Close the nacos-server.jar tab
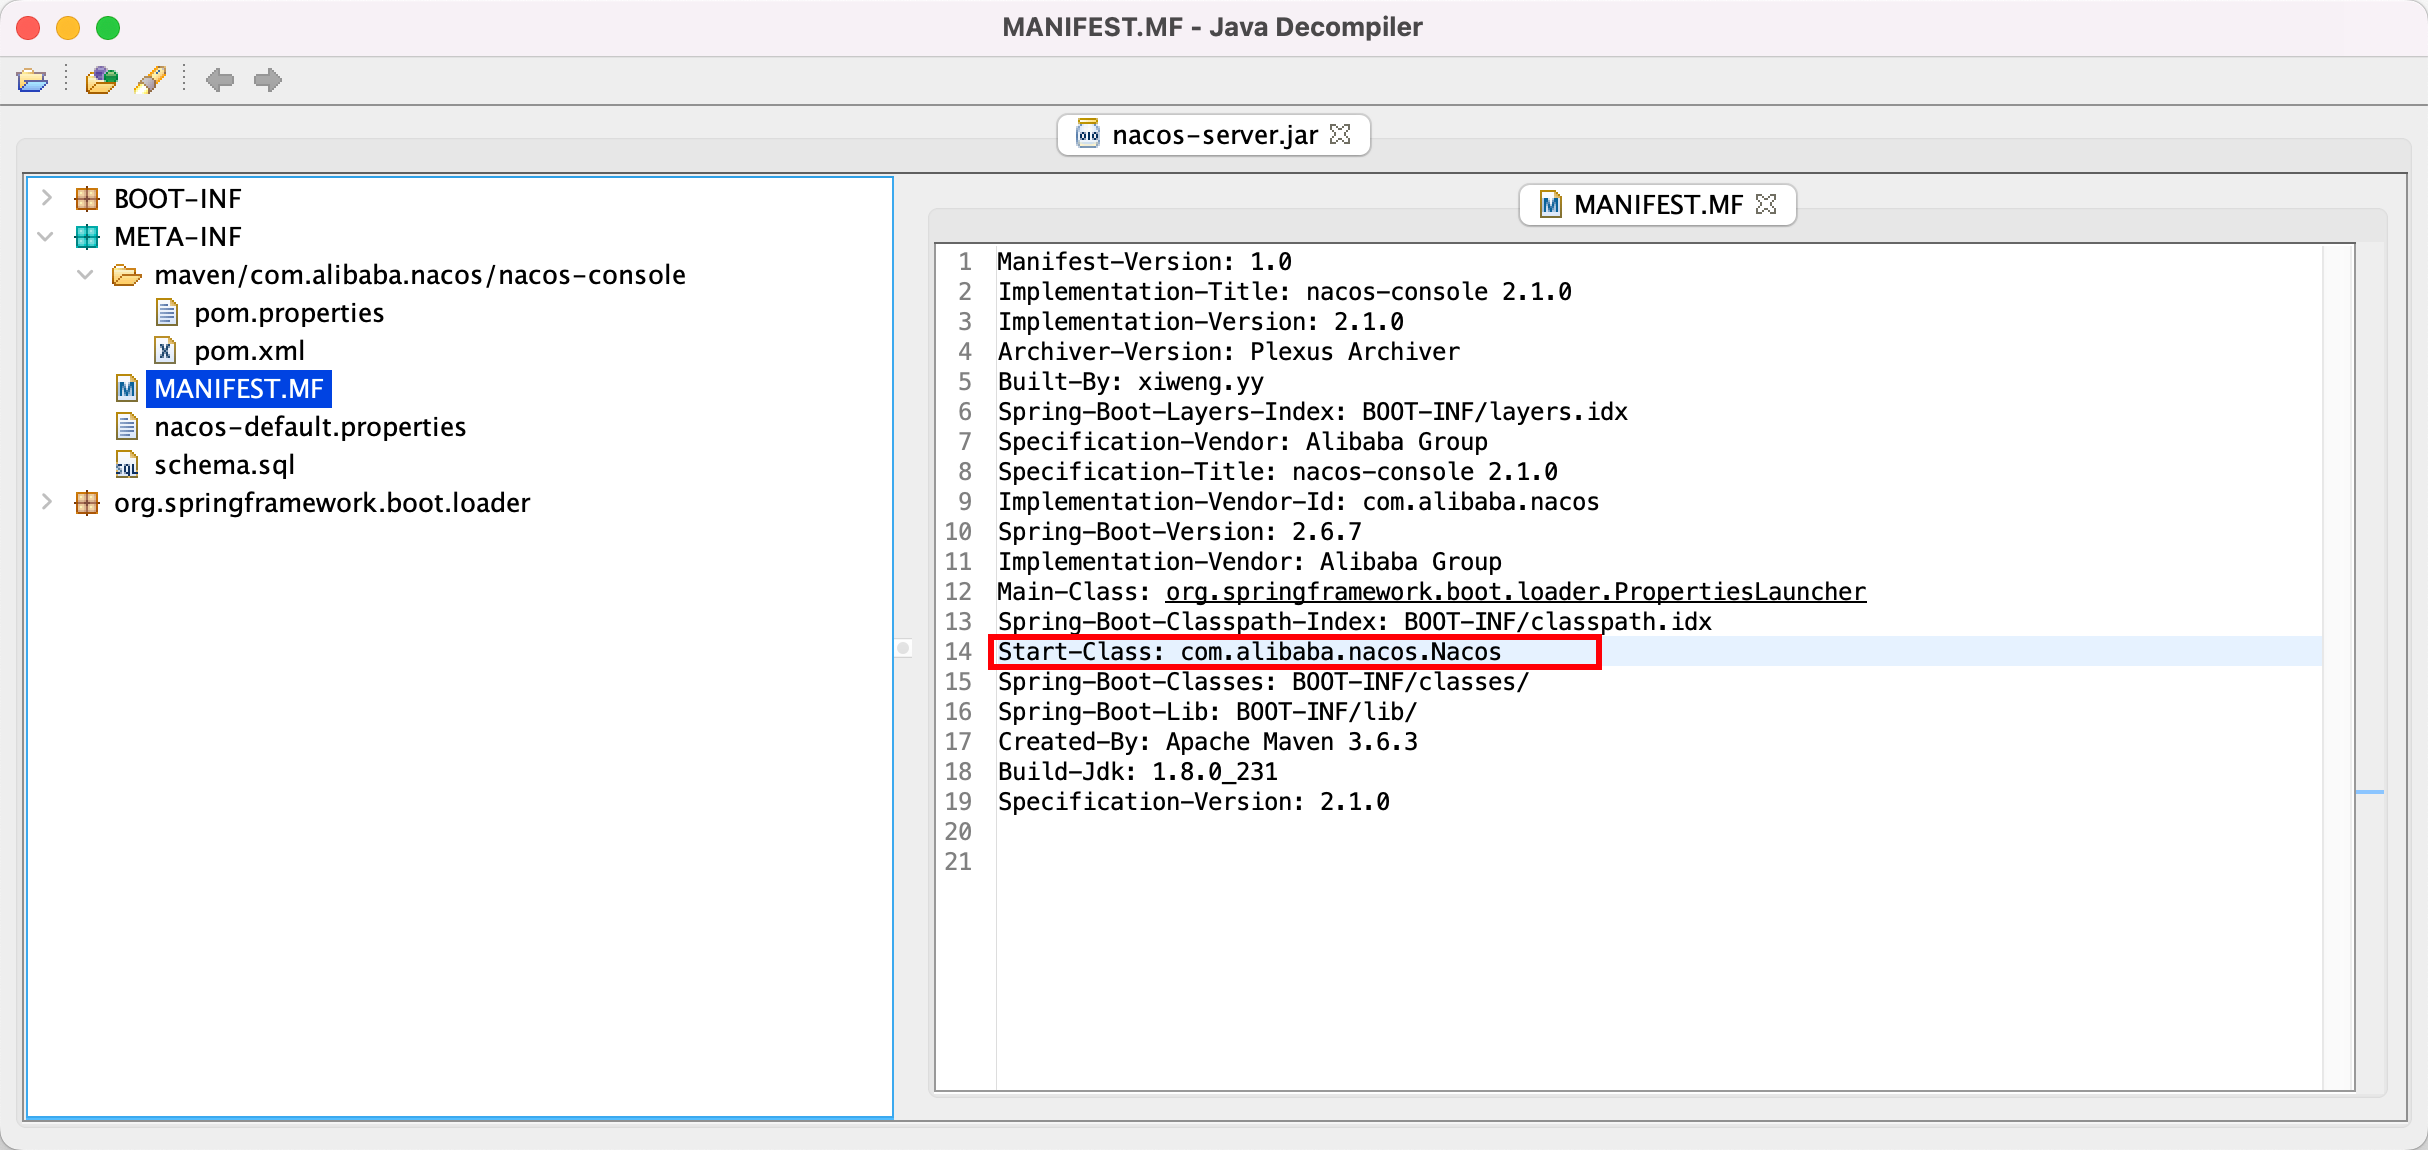The image size is (2428, 1150). (1341, 134)
